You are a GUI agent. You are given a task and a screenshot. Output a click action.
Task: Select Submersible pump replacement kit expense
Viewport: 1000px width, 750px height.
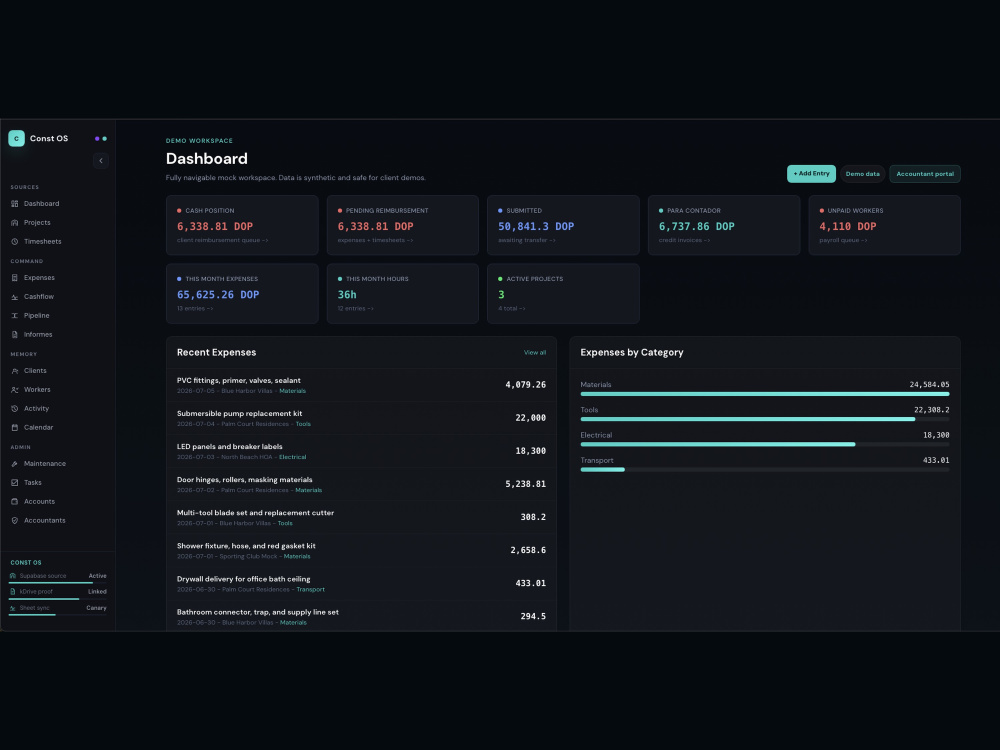point(361,418)
